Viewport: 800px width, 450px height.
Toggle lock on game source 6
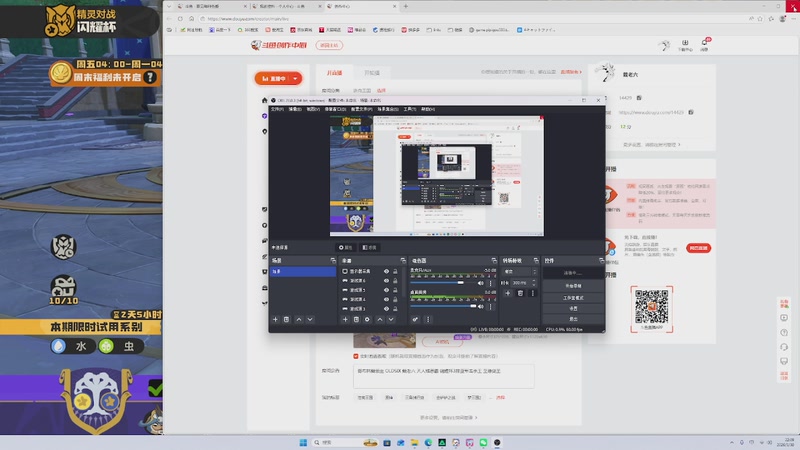point(395,281)
